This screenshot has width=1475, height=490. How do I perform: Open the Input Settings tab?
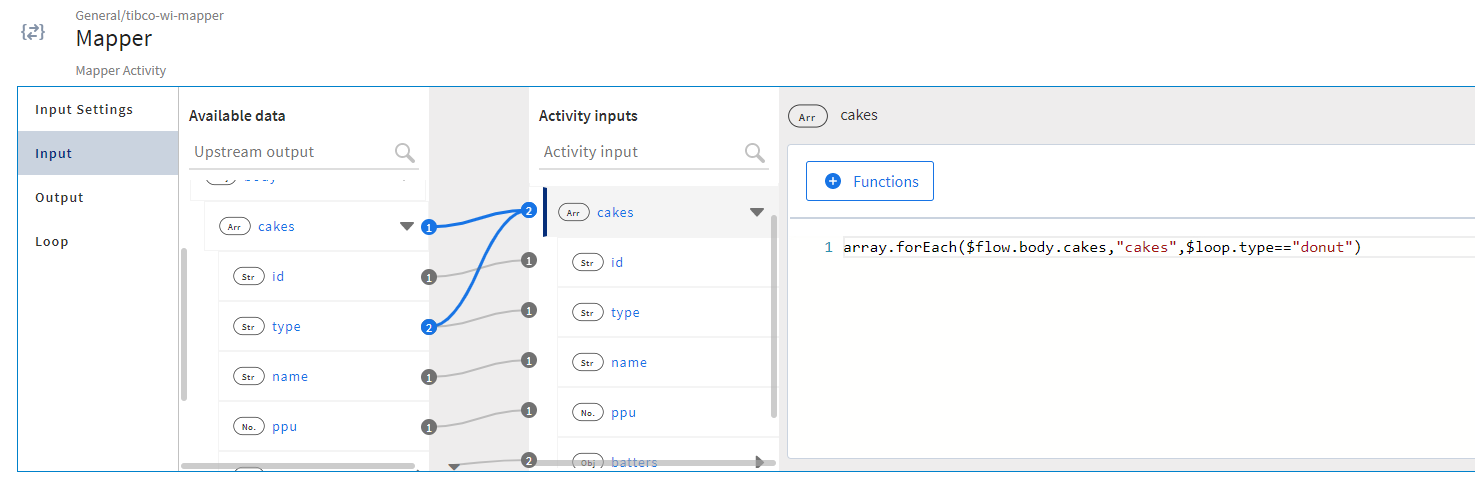point(84,109)
